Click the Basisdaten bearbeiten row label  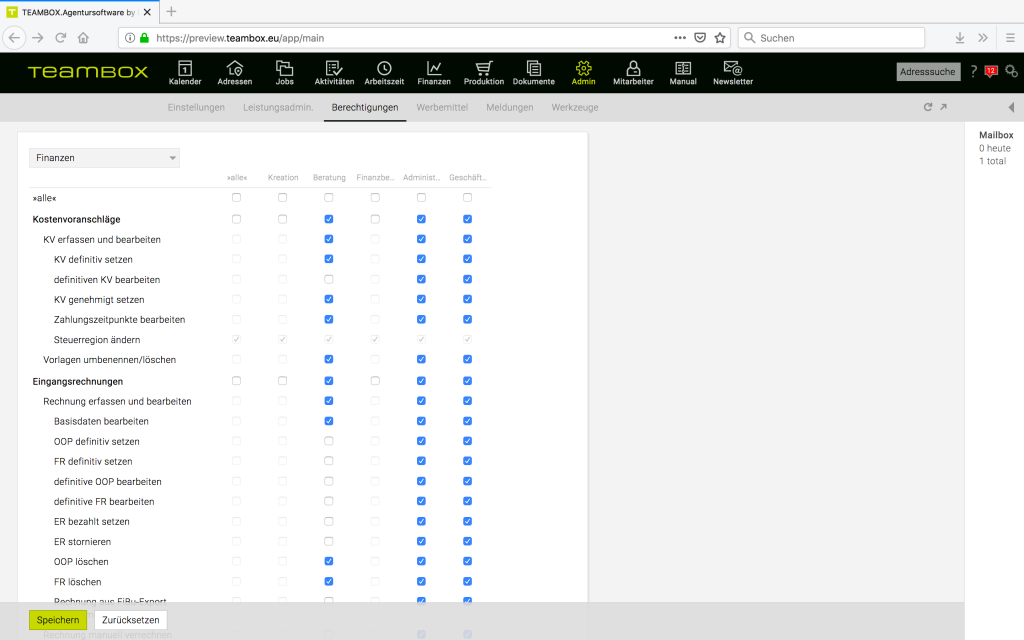point(101,421)
